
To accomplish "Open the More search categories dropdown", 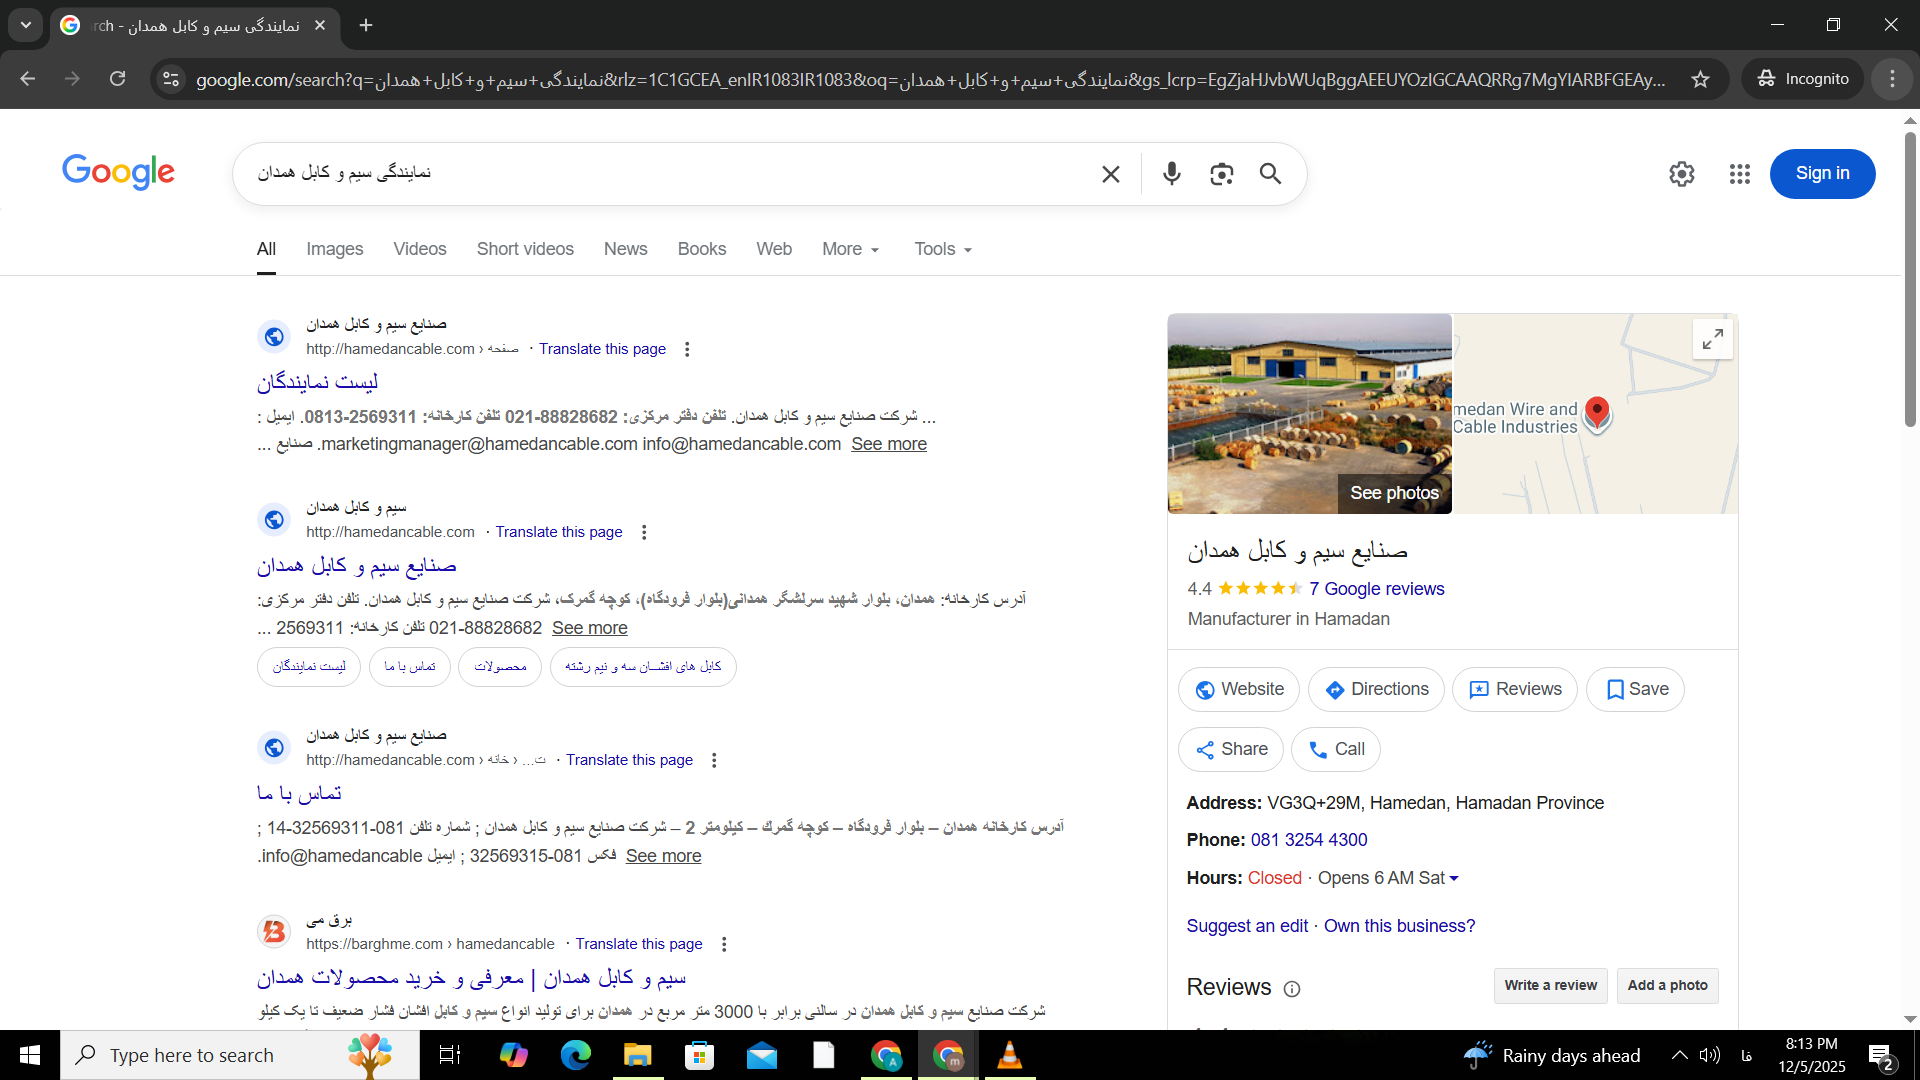I will tap(849, 249).
